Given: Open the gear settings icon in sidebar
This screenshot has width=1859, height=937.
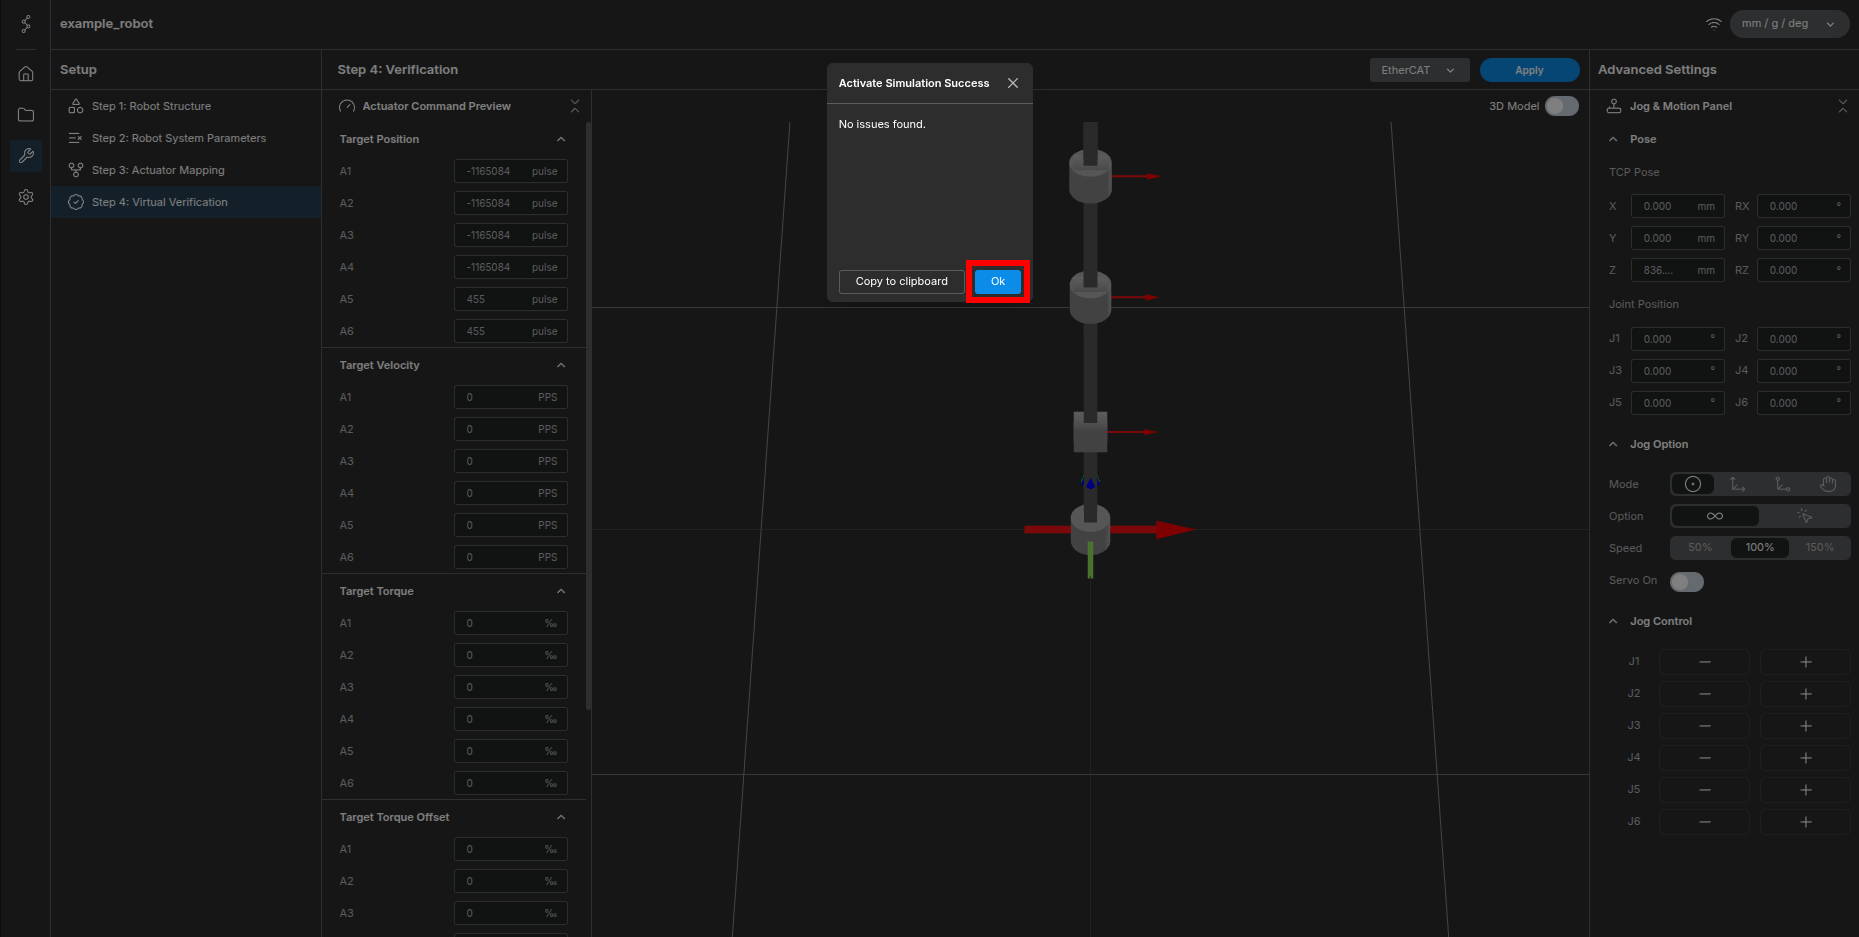Looking at the screenshot, I should click(x=26, y=197).
